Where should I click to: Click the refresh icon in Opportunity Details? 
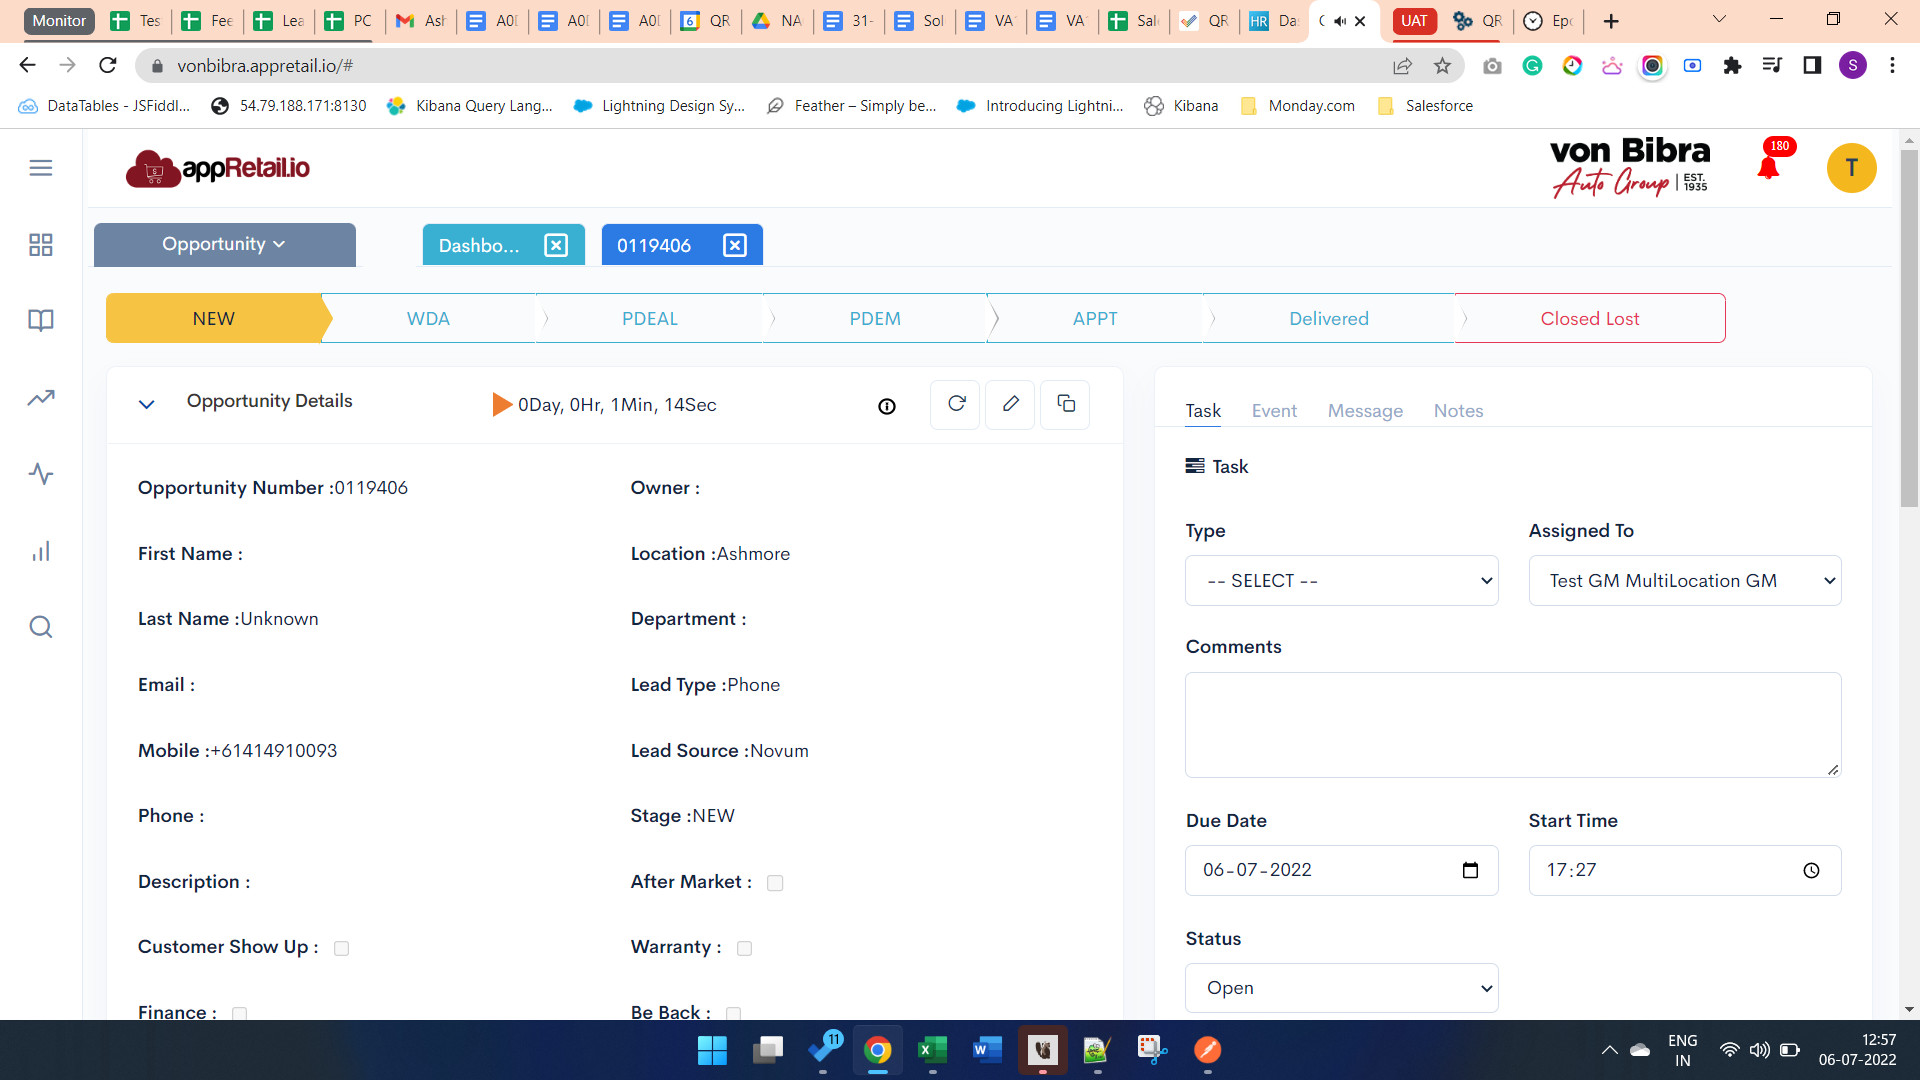tap(956, 404)
